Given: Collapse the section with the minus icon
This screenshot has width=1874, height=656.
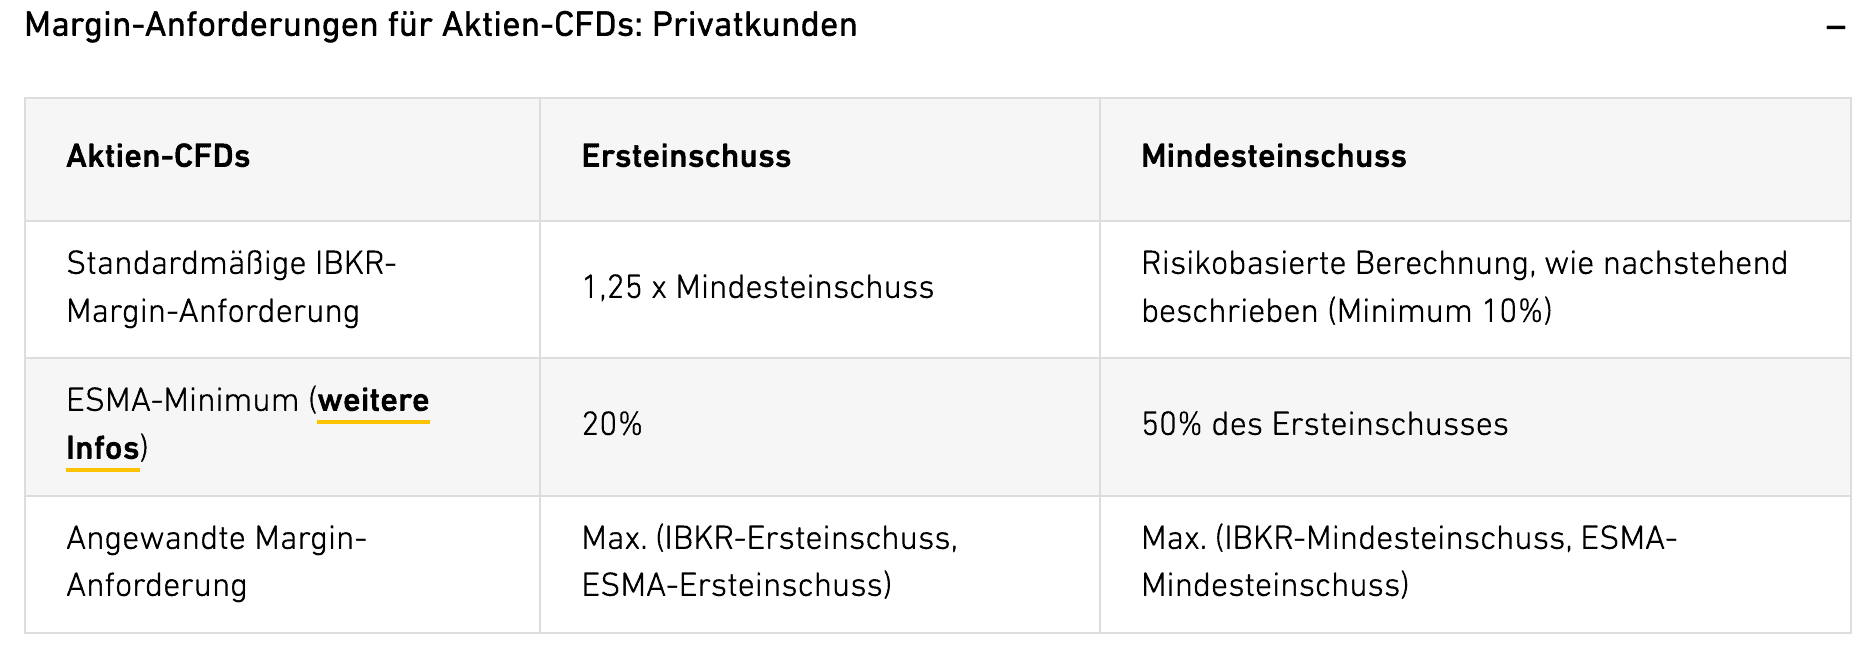Looking at the screenshot, I should (x=1834, y=28).
